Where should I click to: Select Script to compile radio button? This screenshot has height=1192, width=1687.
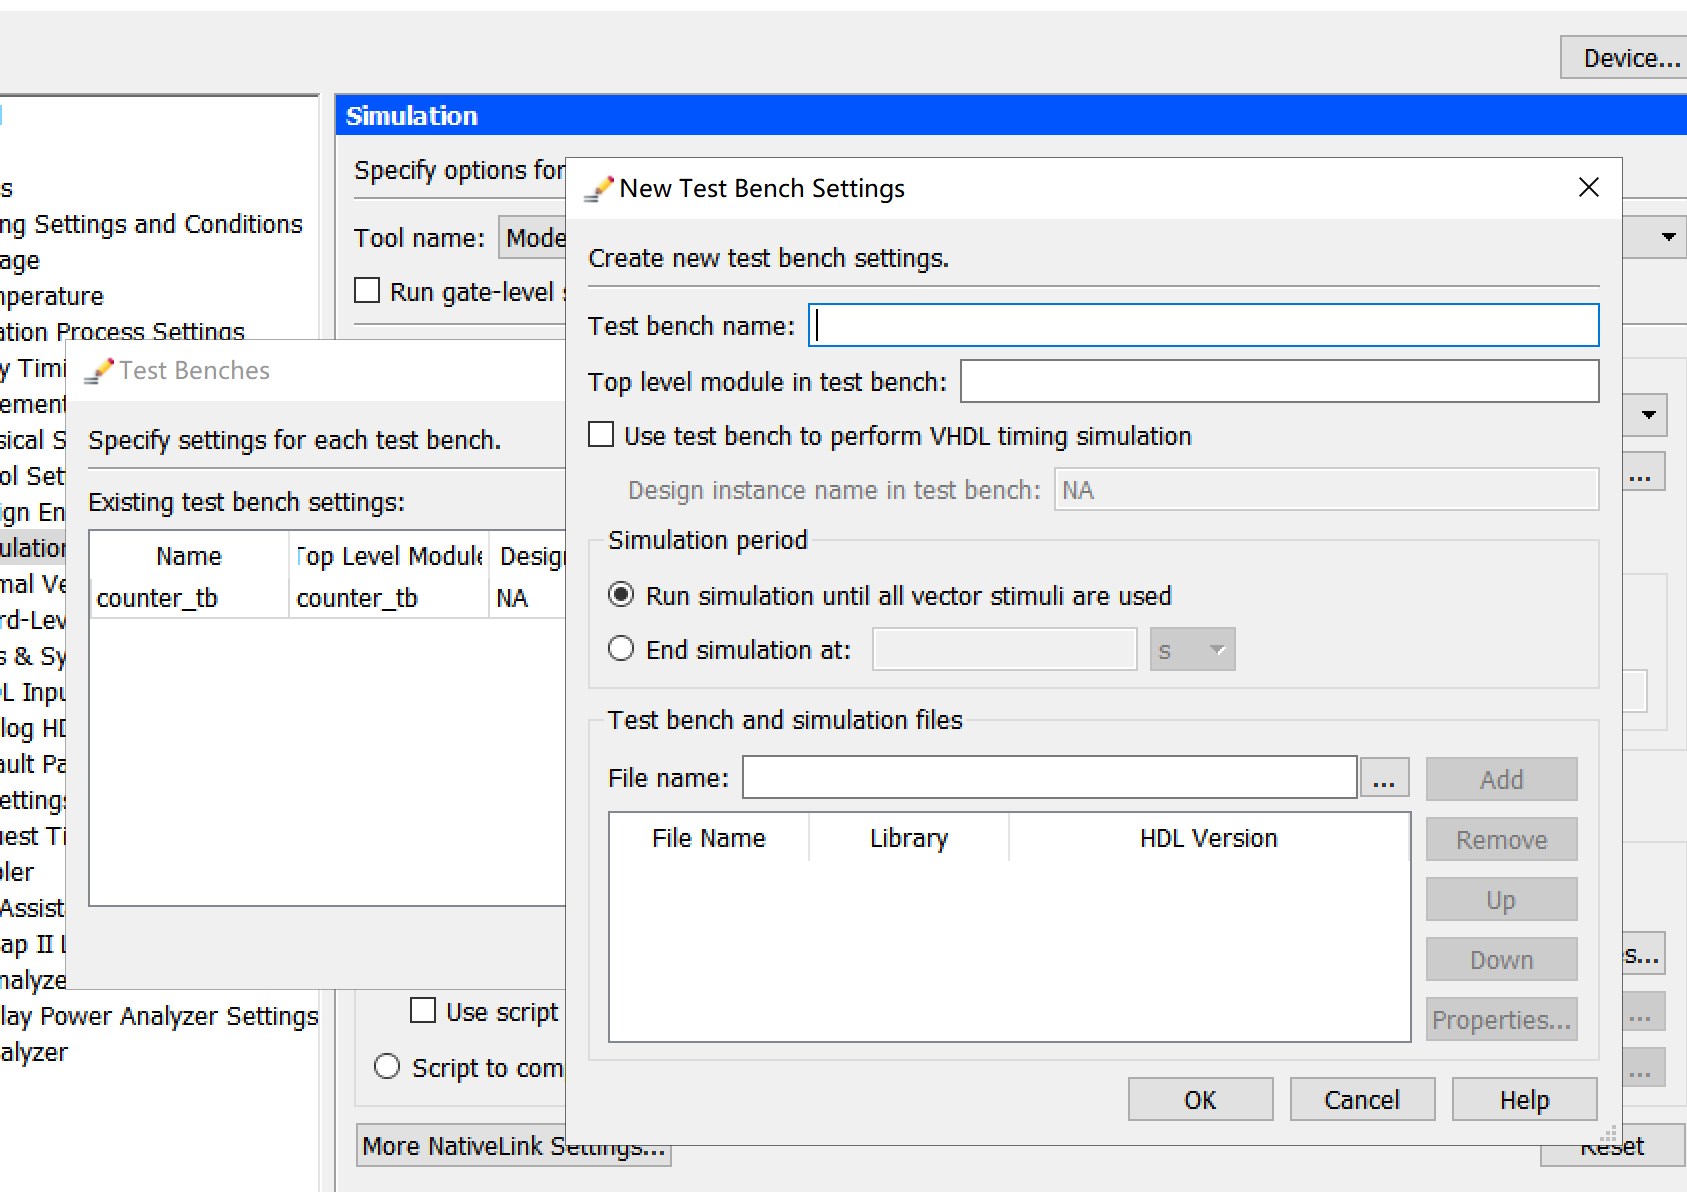tap(387, 1066)
